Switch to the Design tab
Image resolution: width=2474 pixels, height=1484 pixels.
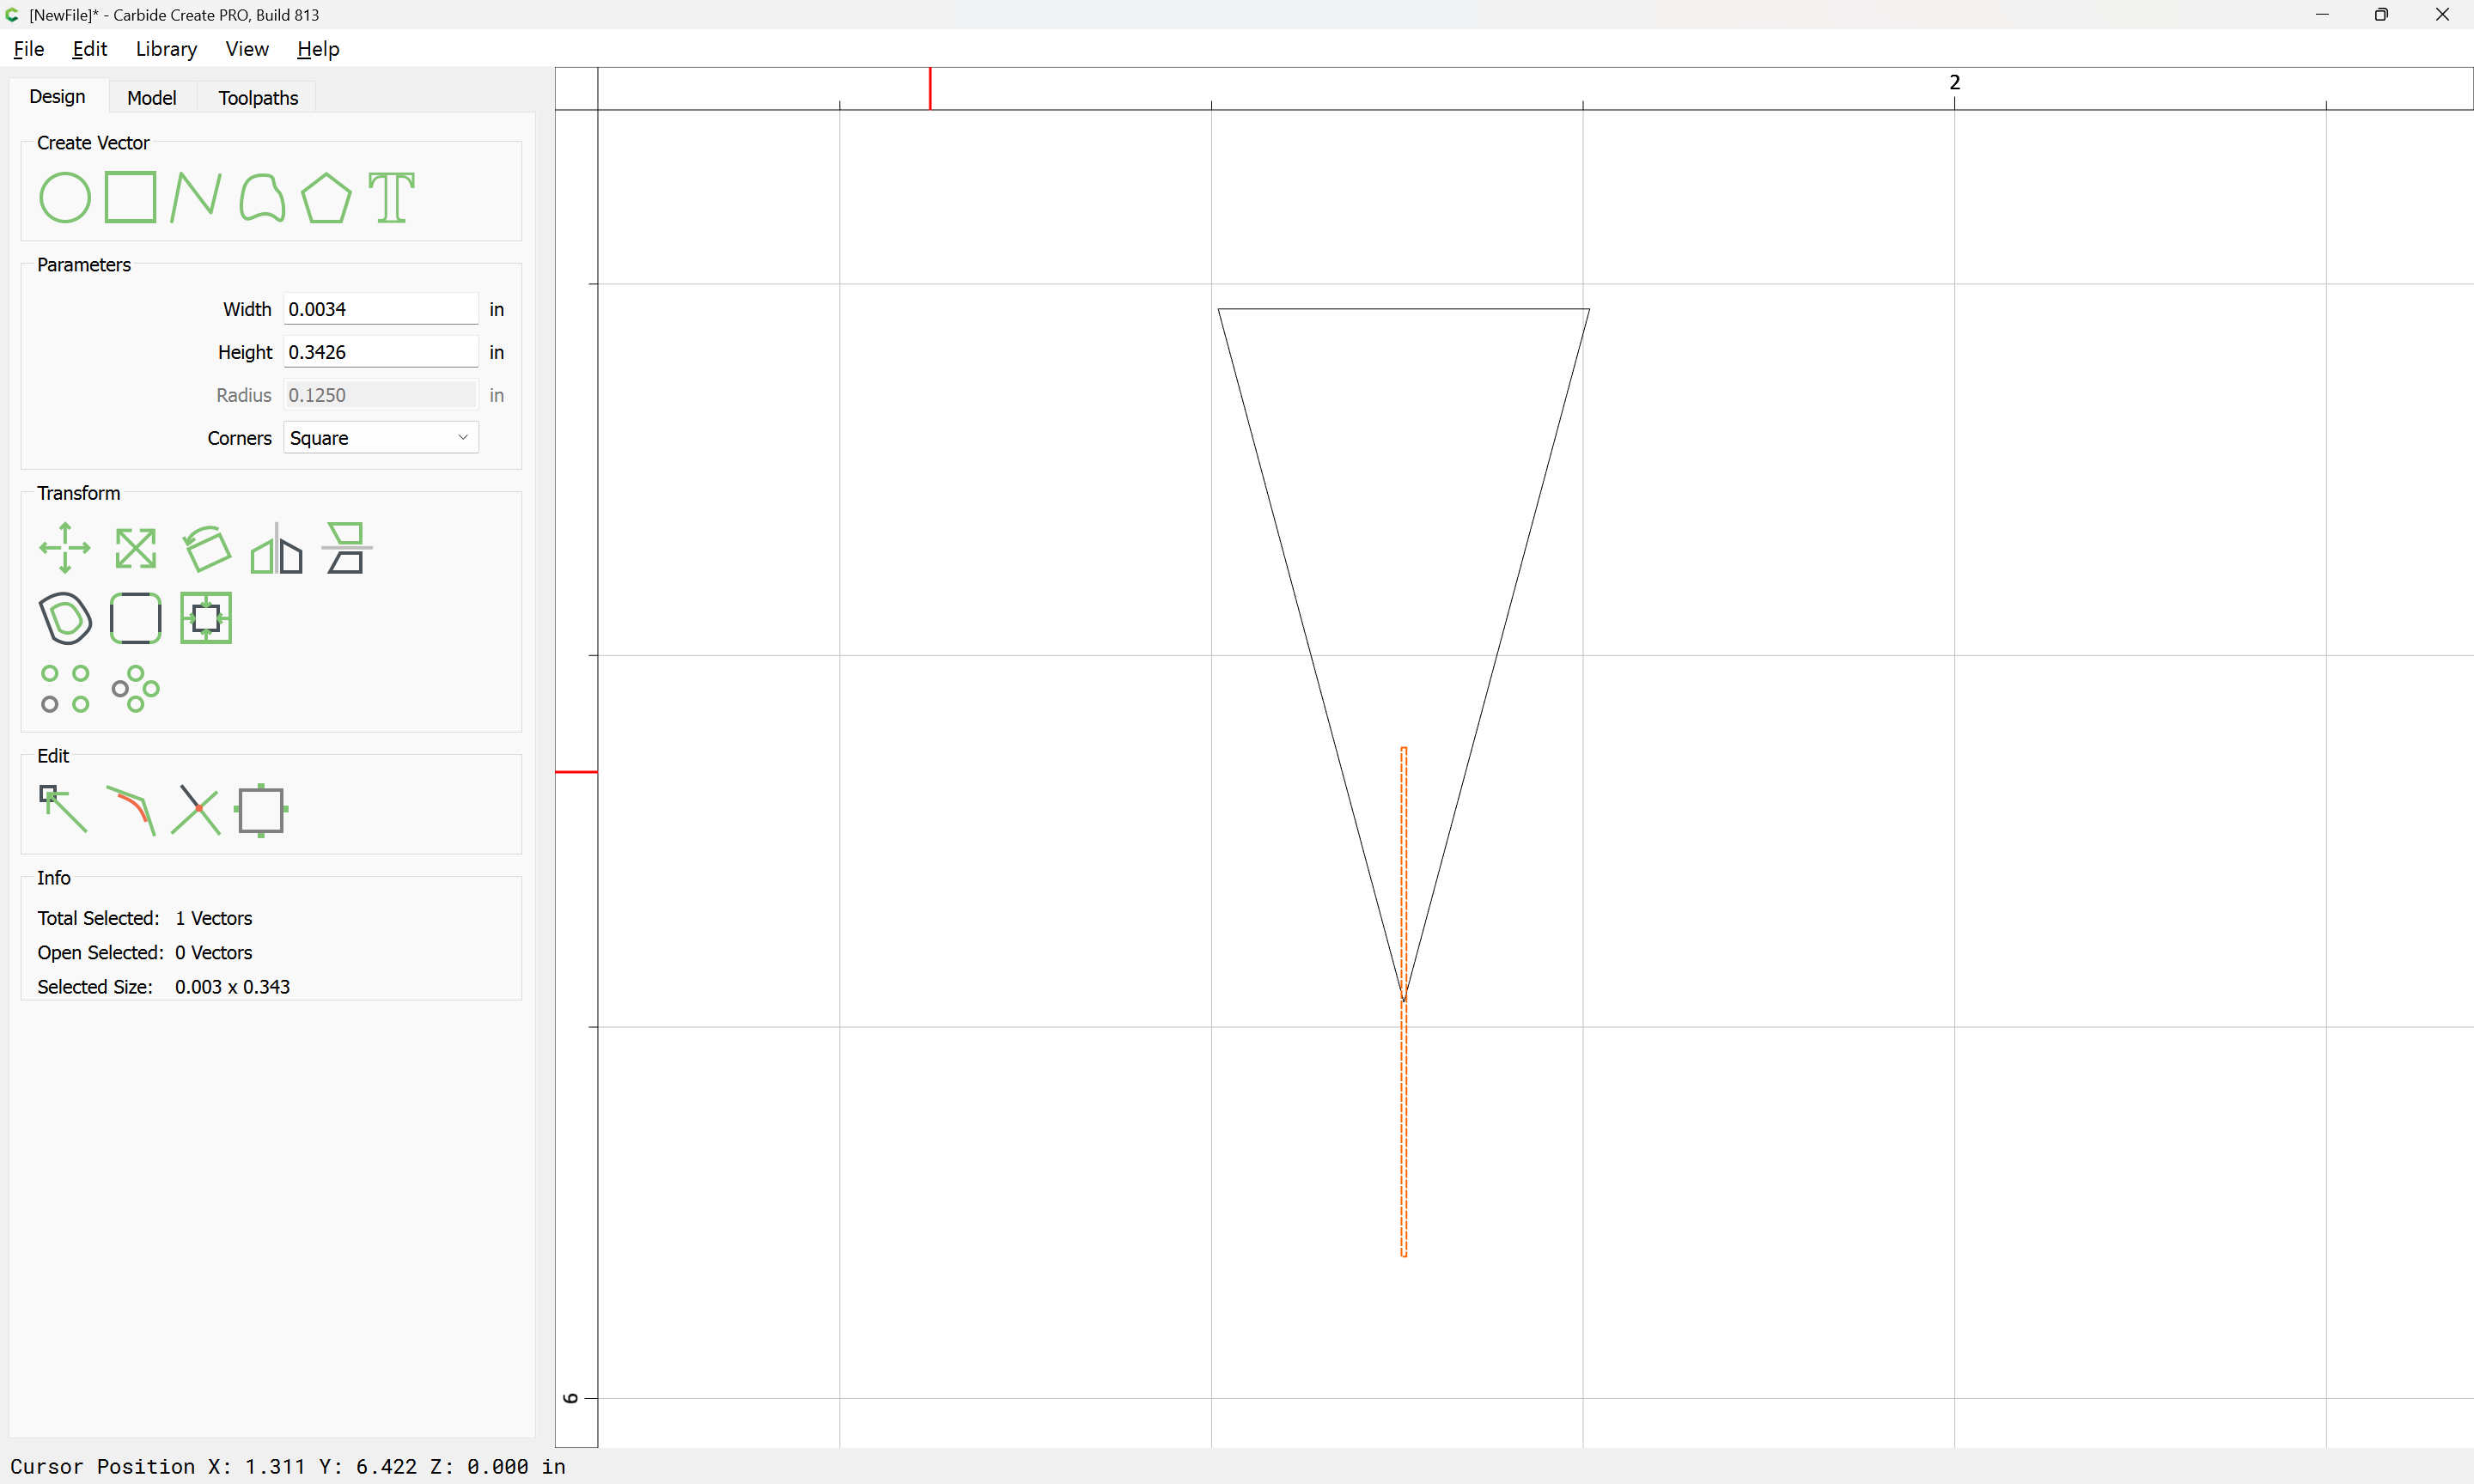(x=57, y=97)
